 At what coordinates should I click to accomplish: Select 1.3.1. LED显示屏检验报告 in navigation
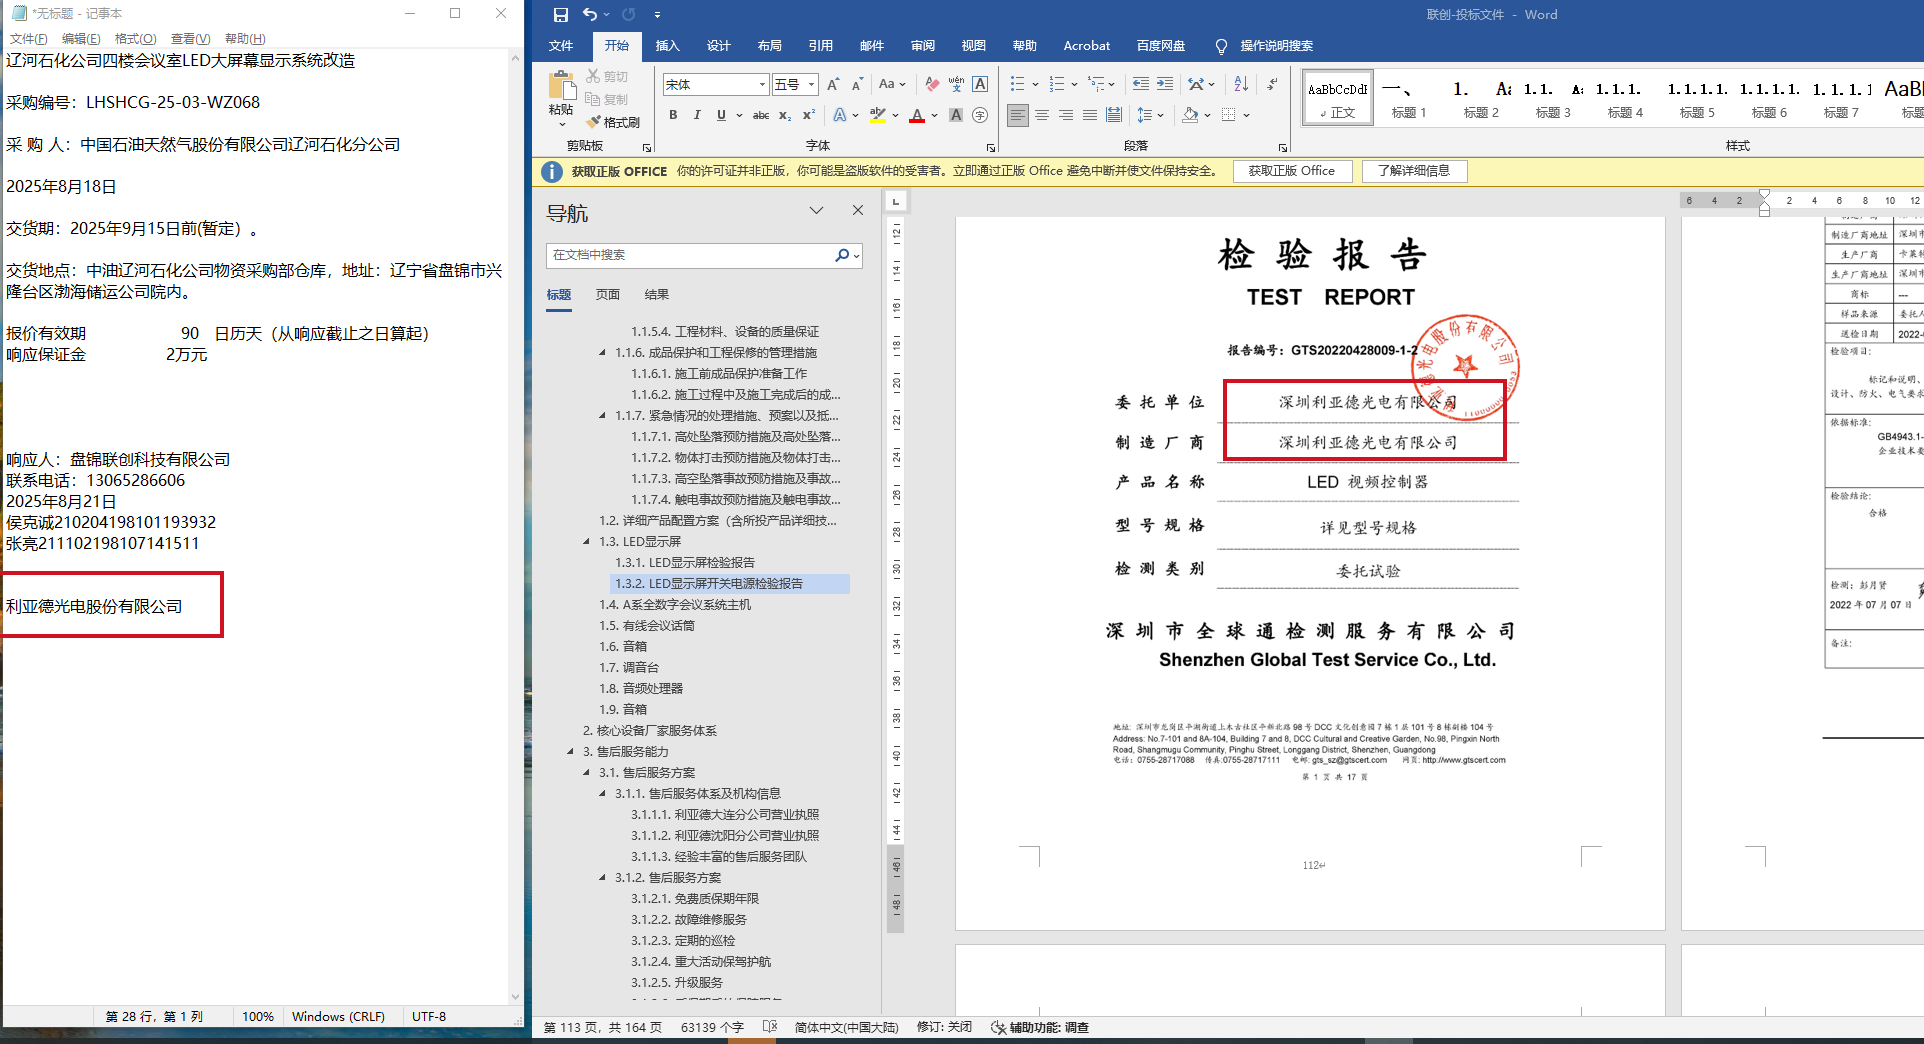click(x=685, y=563)
